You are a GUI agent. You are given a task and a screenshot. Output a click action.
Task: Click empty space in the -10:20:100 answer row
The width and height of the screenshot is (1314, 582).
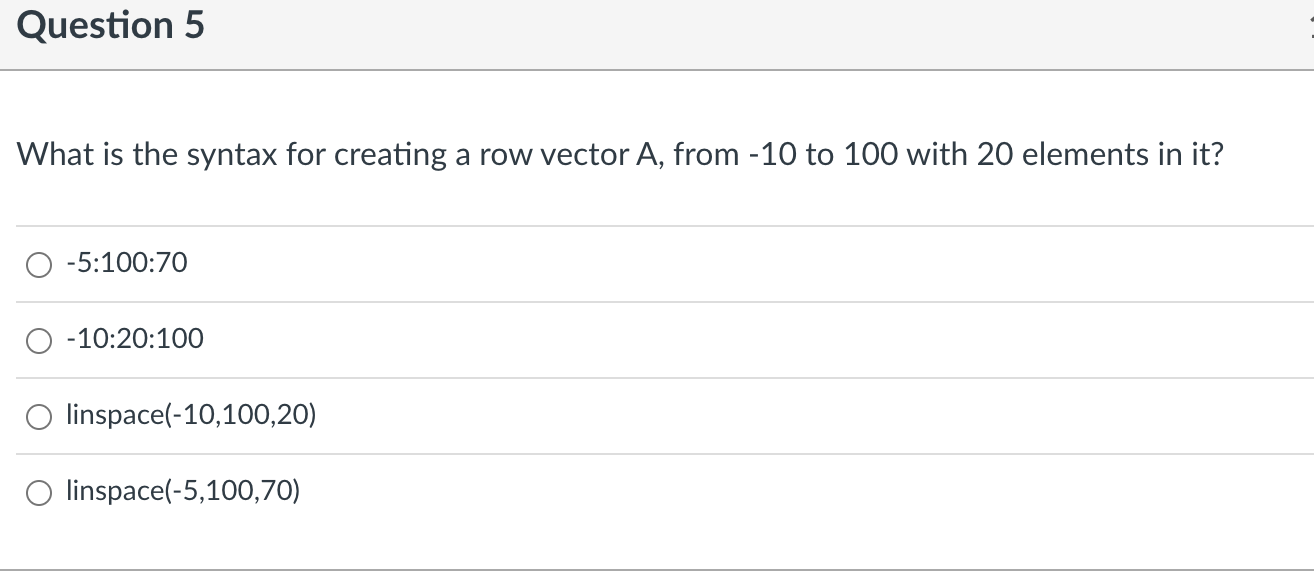pyautogui.click(x=750, y=341)
